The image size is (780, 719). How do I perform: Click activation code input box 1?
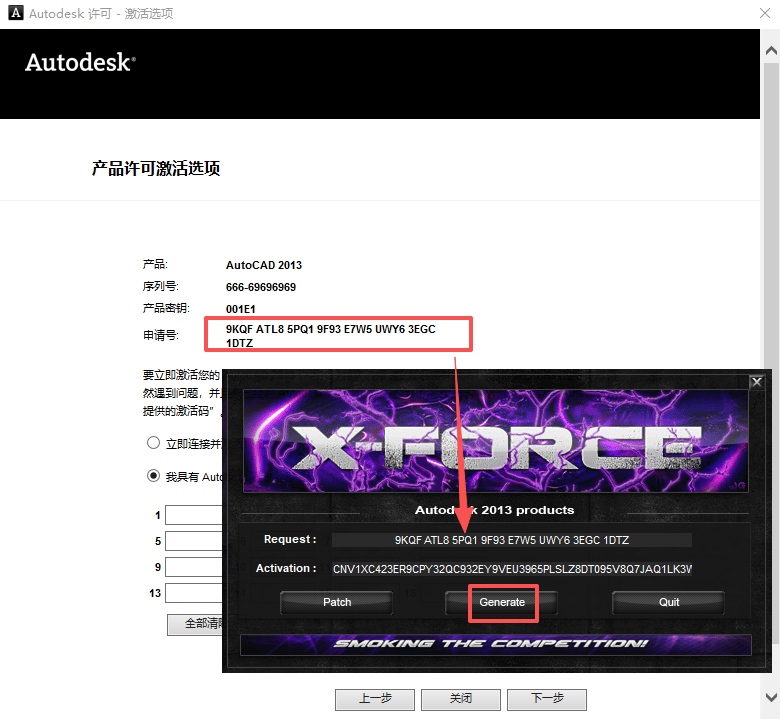[194, 515]
